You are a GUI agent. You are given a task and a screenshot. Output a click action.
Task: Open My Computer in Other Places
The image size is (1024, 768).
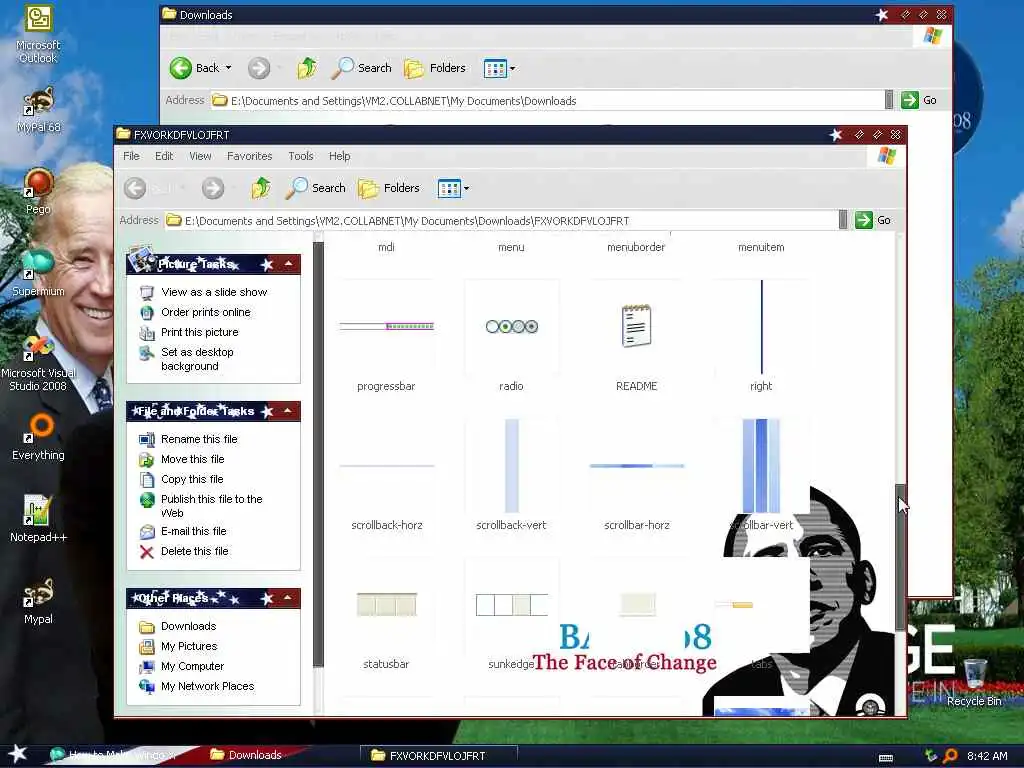pyautogui.click(x=193, y=666)
